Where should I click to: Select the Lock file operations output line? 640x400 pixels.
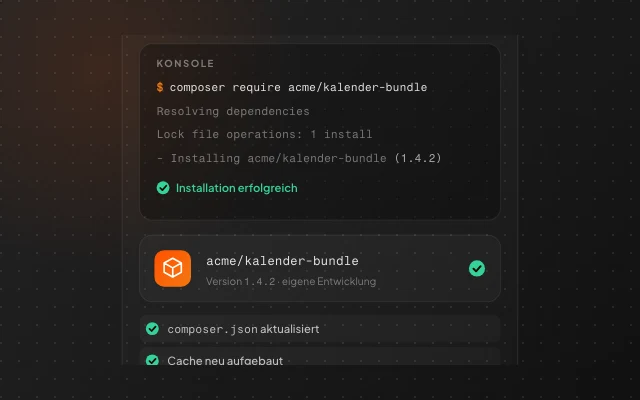coord(264,134)
